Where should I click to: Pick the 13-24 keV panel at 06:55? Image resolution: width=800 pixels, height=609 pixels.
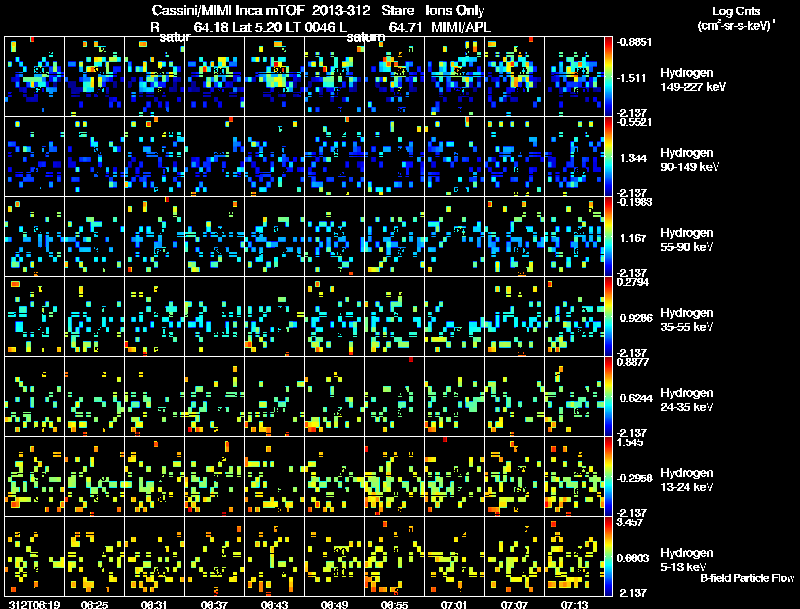point(394,476)
